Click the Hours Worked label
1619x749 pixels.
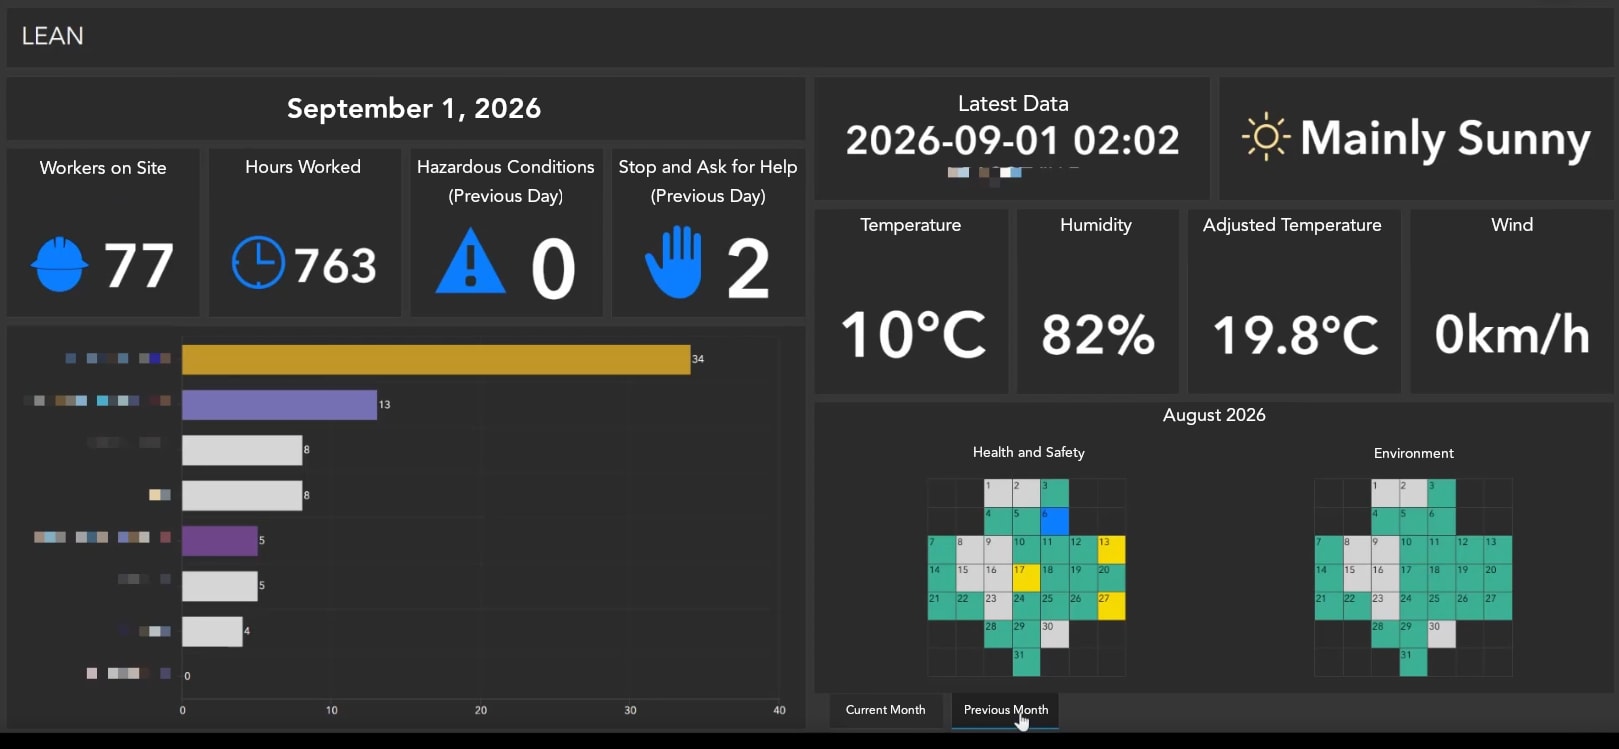coord(303,167)
